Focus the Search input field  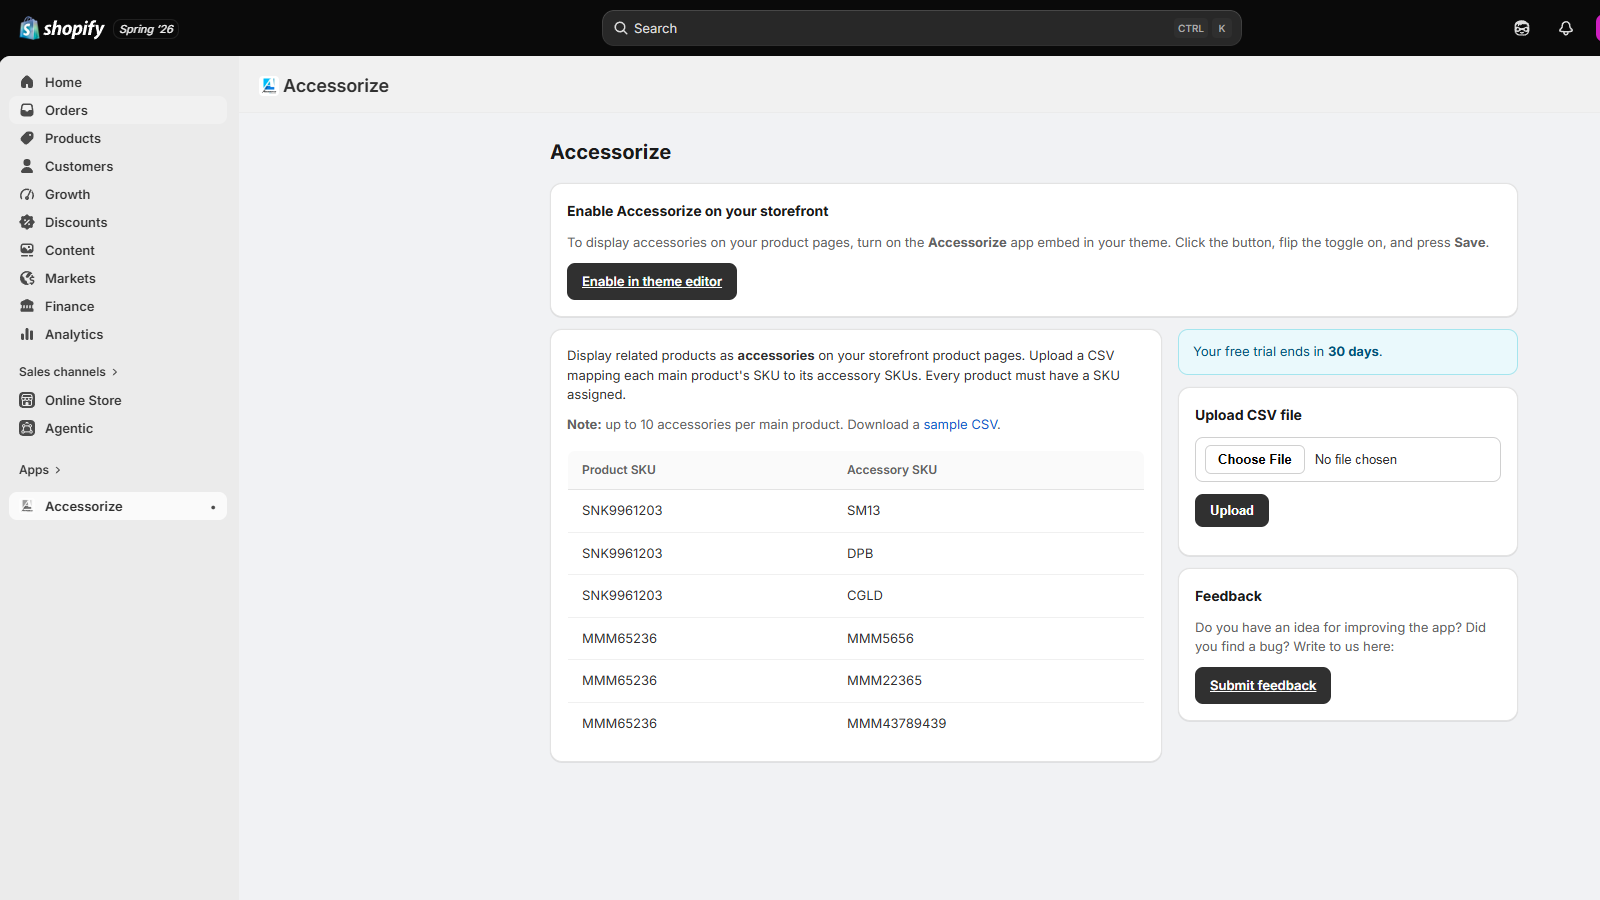pyautogui.click(x=922, y=28)
